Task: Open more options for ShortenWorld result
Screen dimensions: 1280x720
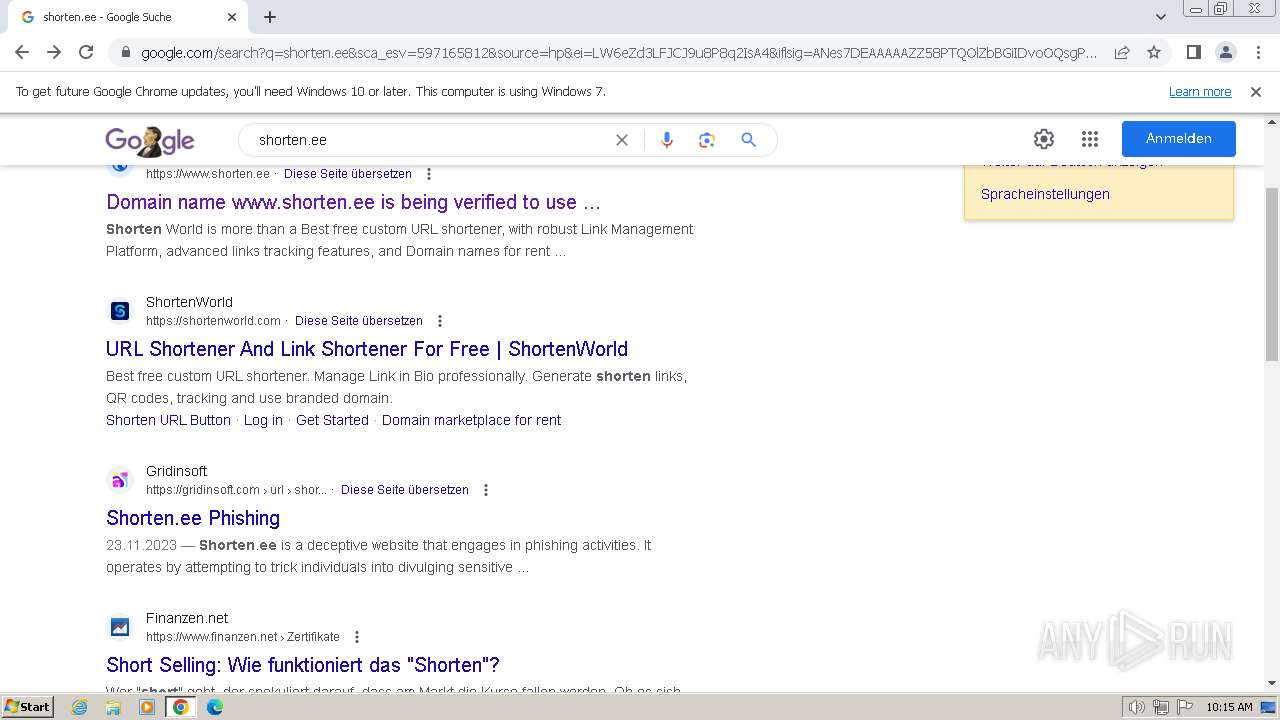Action: [440, 321]
